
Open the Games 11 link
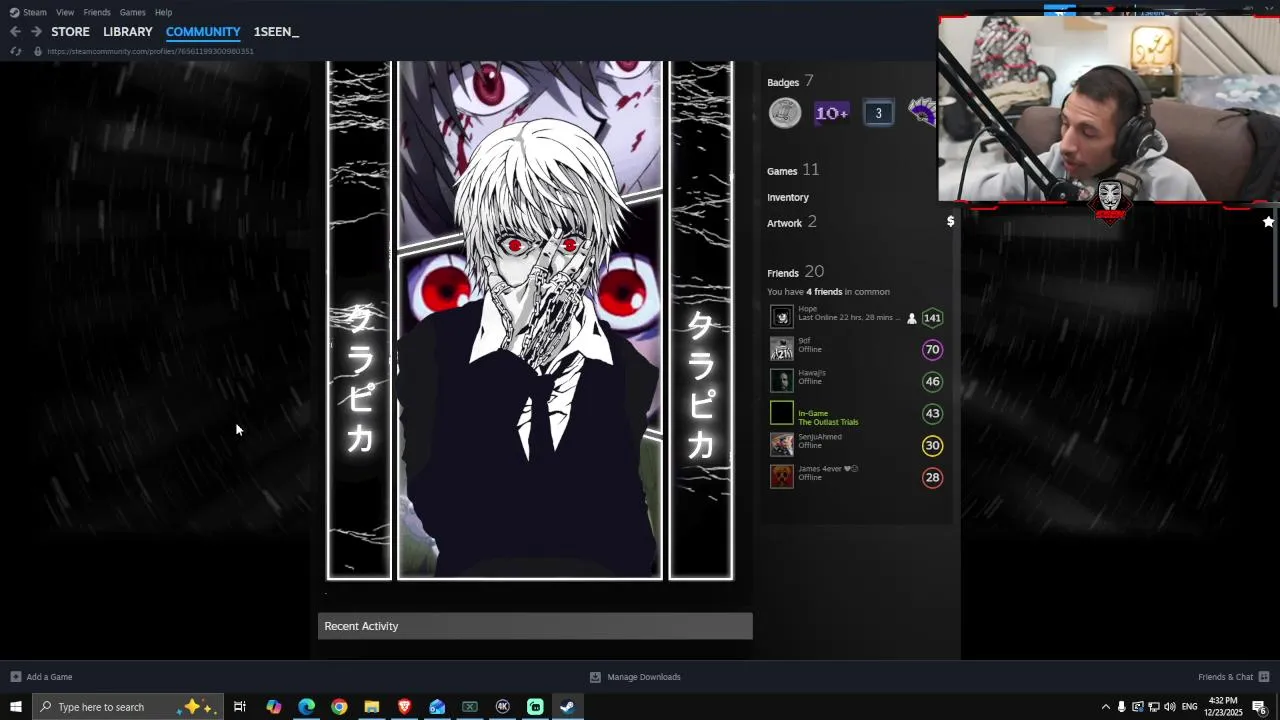click(793, 171)
